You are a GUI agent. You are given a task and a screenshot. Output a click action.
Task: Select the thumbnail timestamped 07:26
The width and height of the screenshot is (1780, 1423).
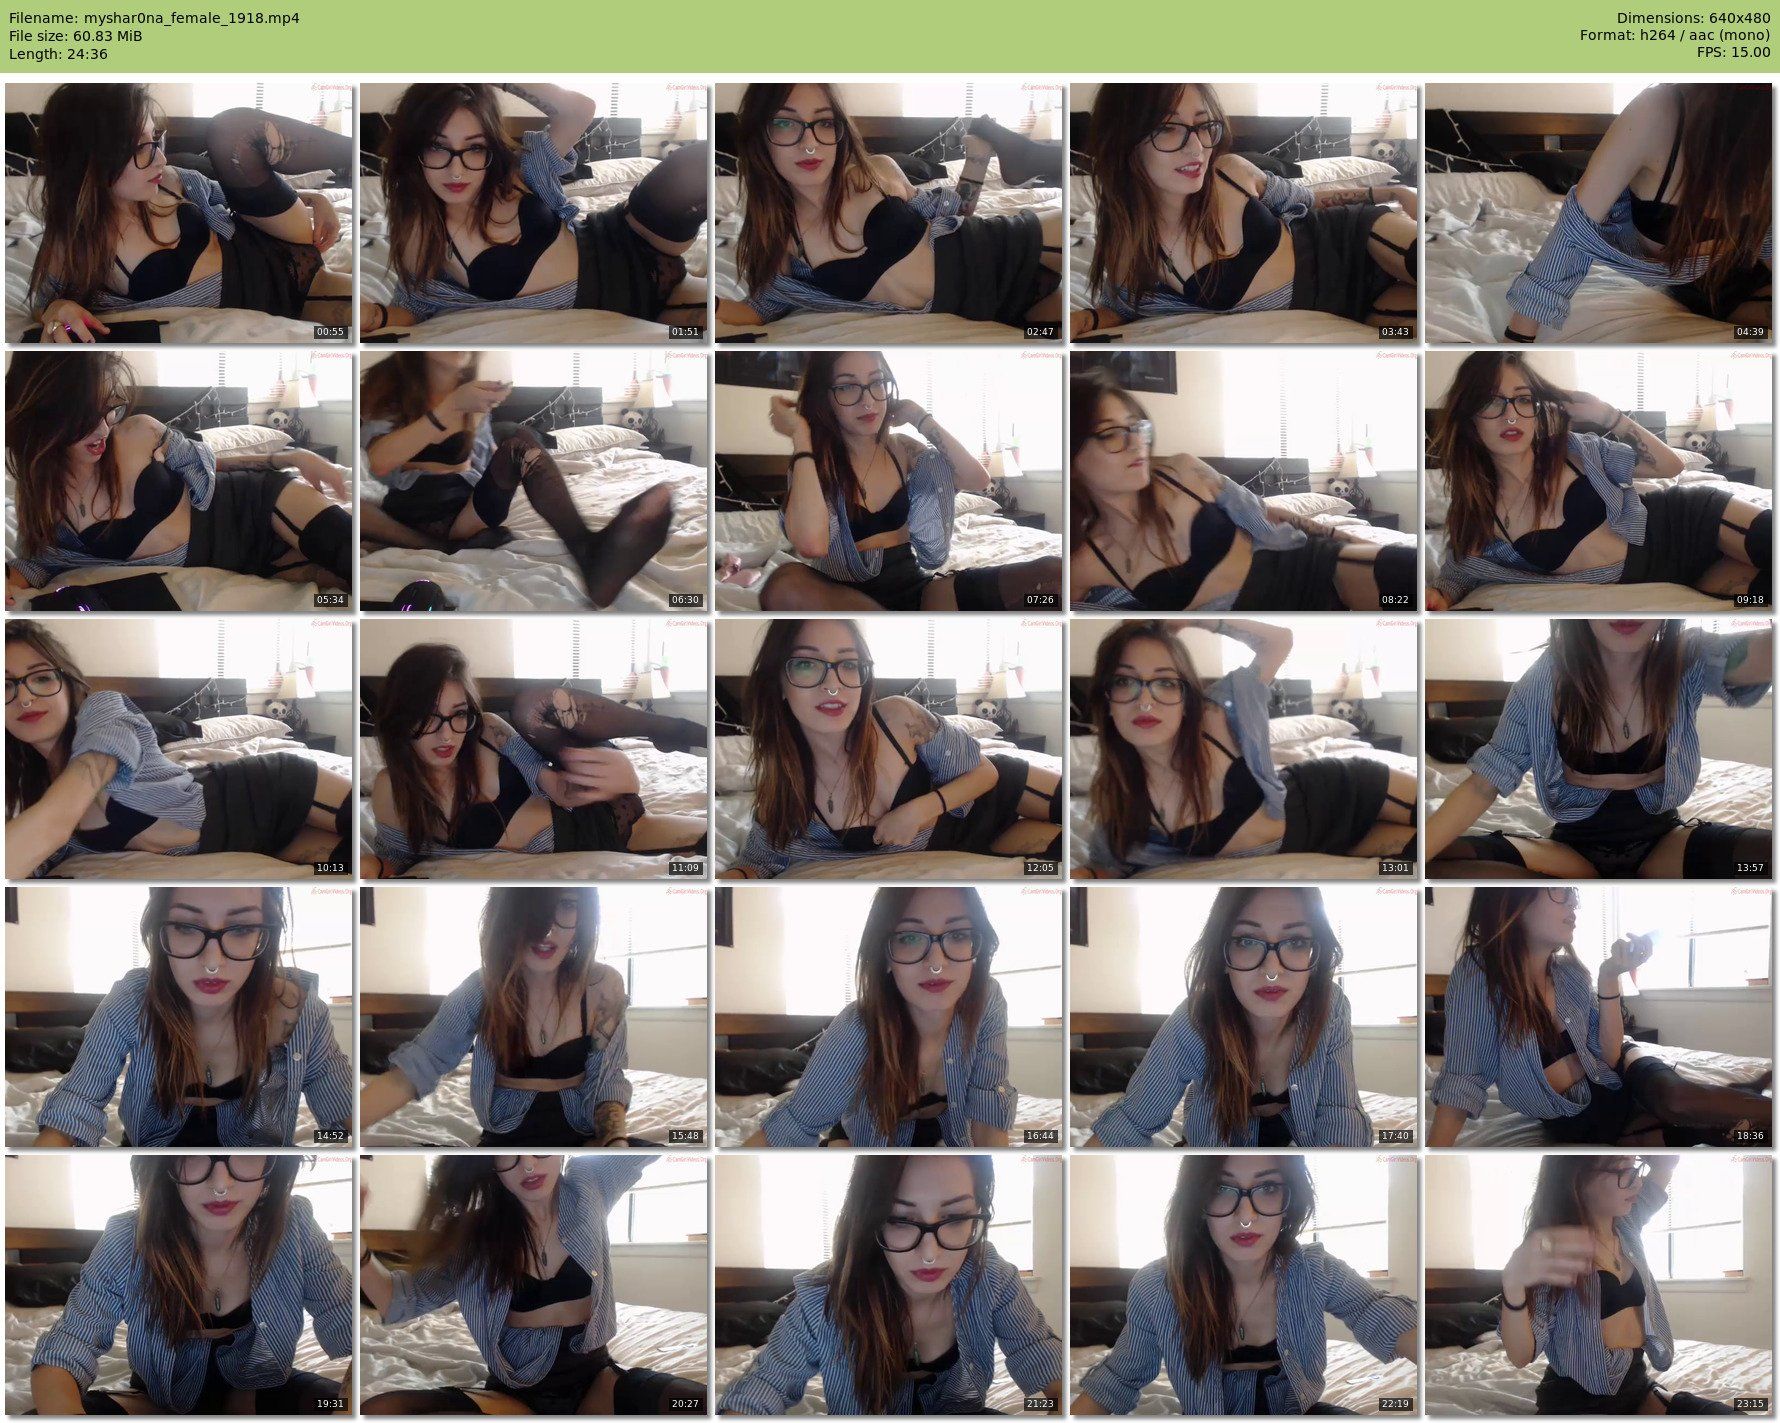(888, 481)
